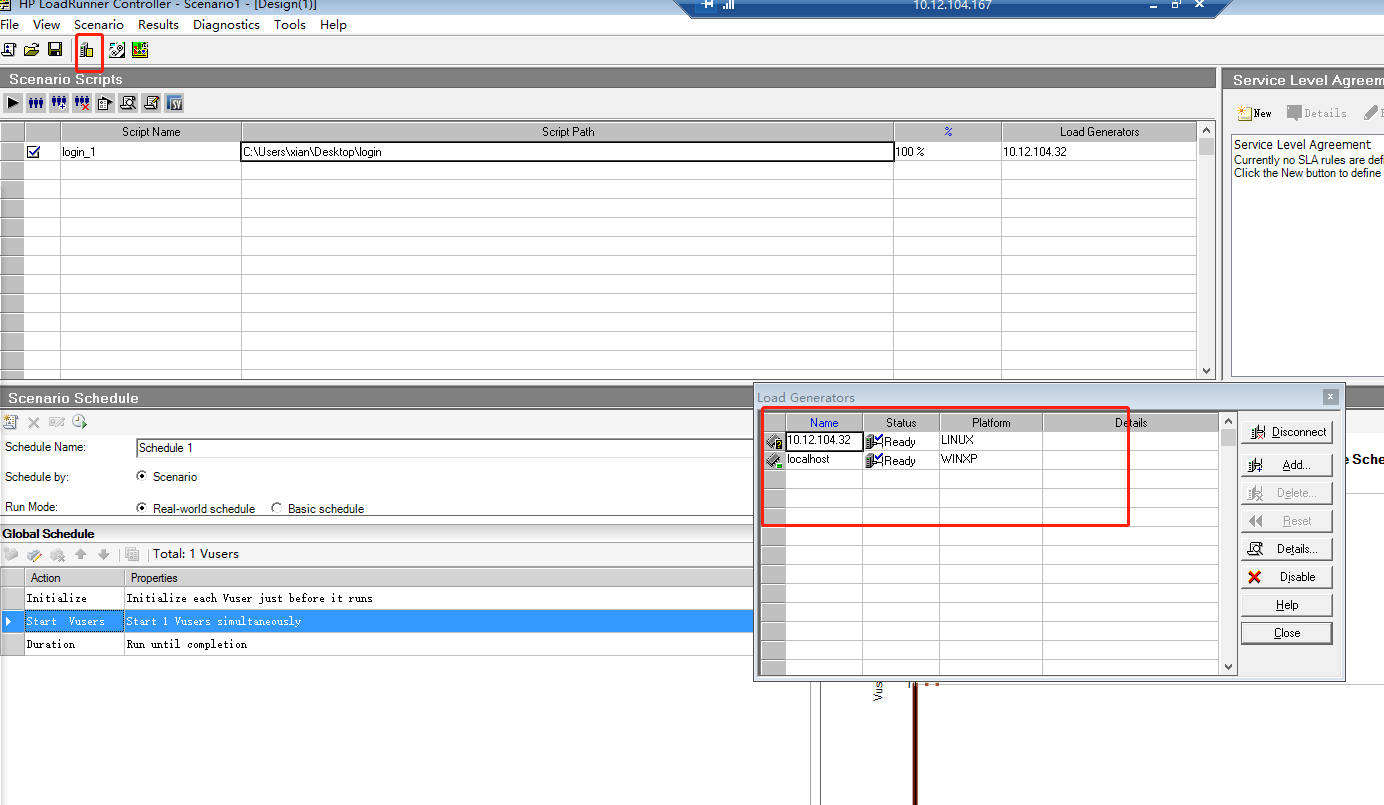Image resolution: width=1384 pixels, height=805 pixels.
Task: Save the current scenario
Action: [55, 48]
